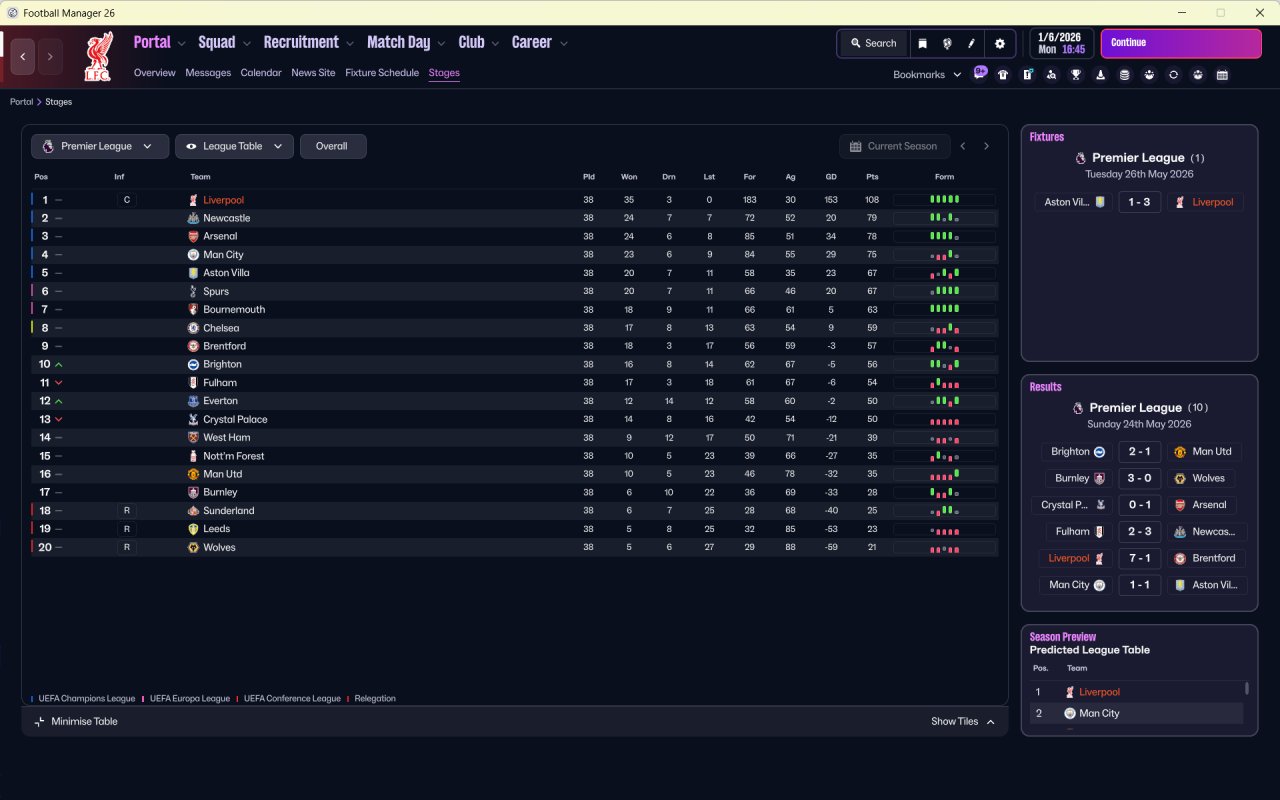Screen dimensions: 1280x800
Task: Open the settings gear icon
Action: pyautogui.click(x=1000, y=43)
